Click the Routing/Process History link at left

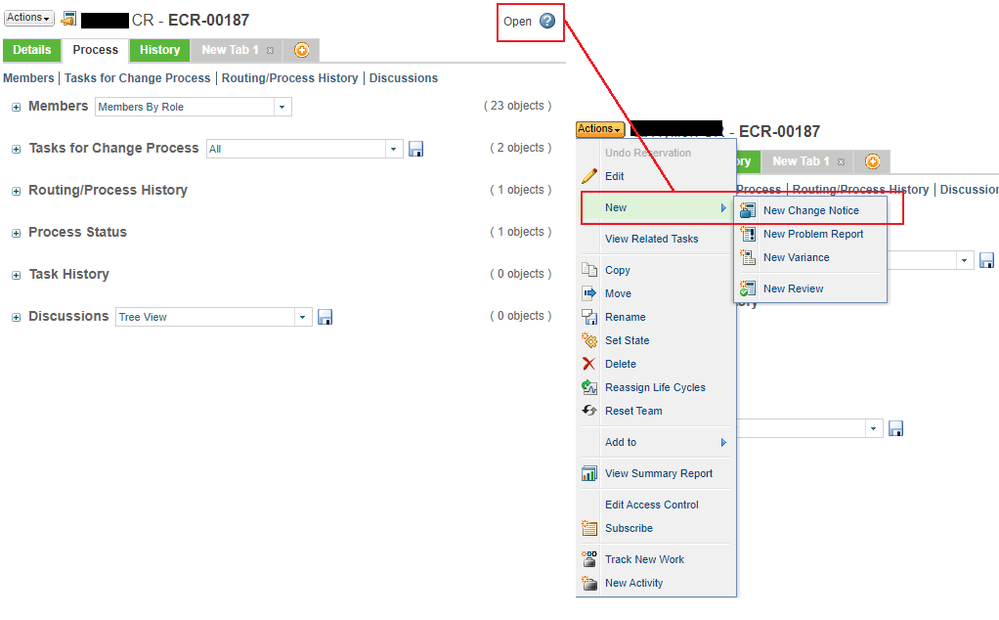point(290,78)
